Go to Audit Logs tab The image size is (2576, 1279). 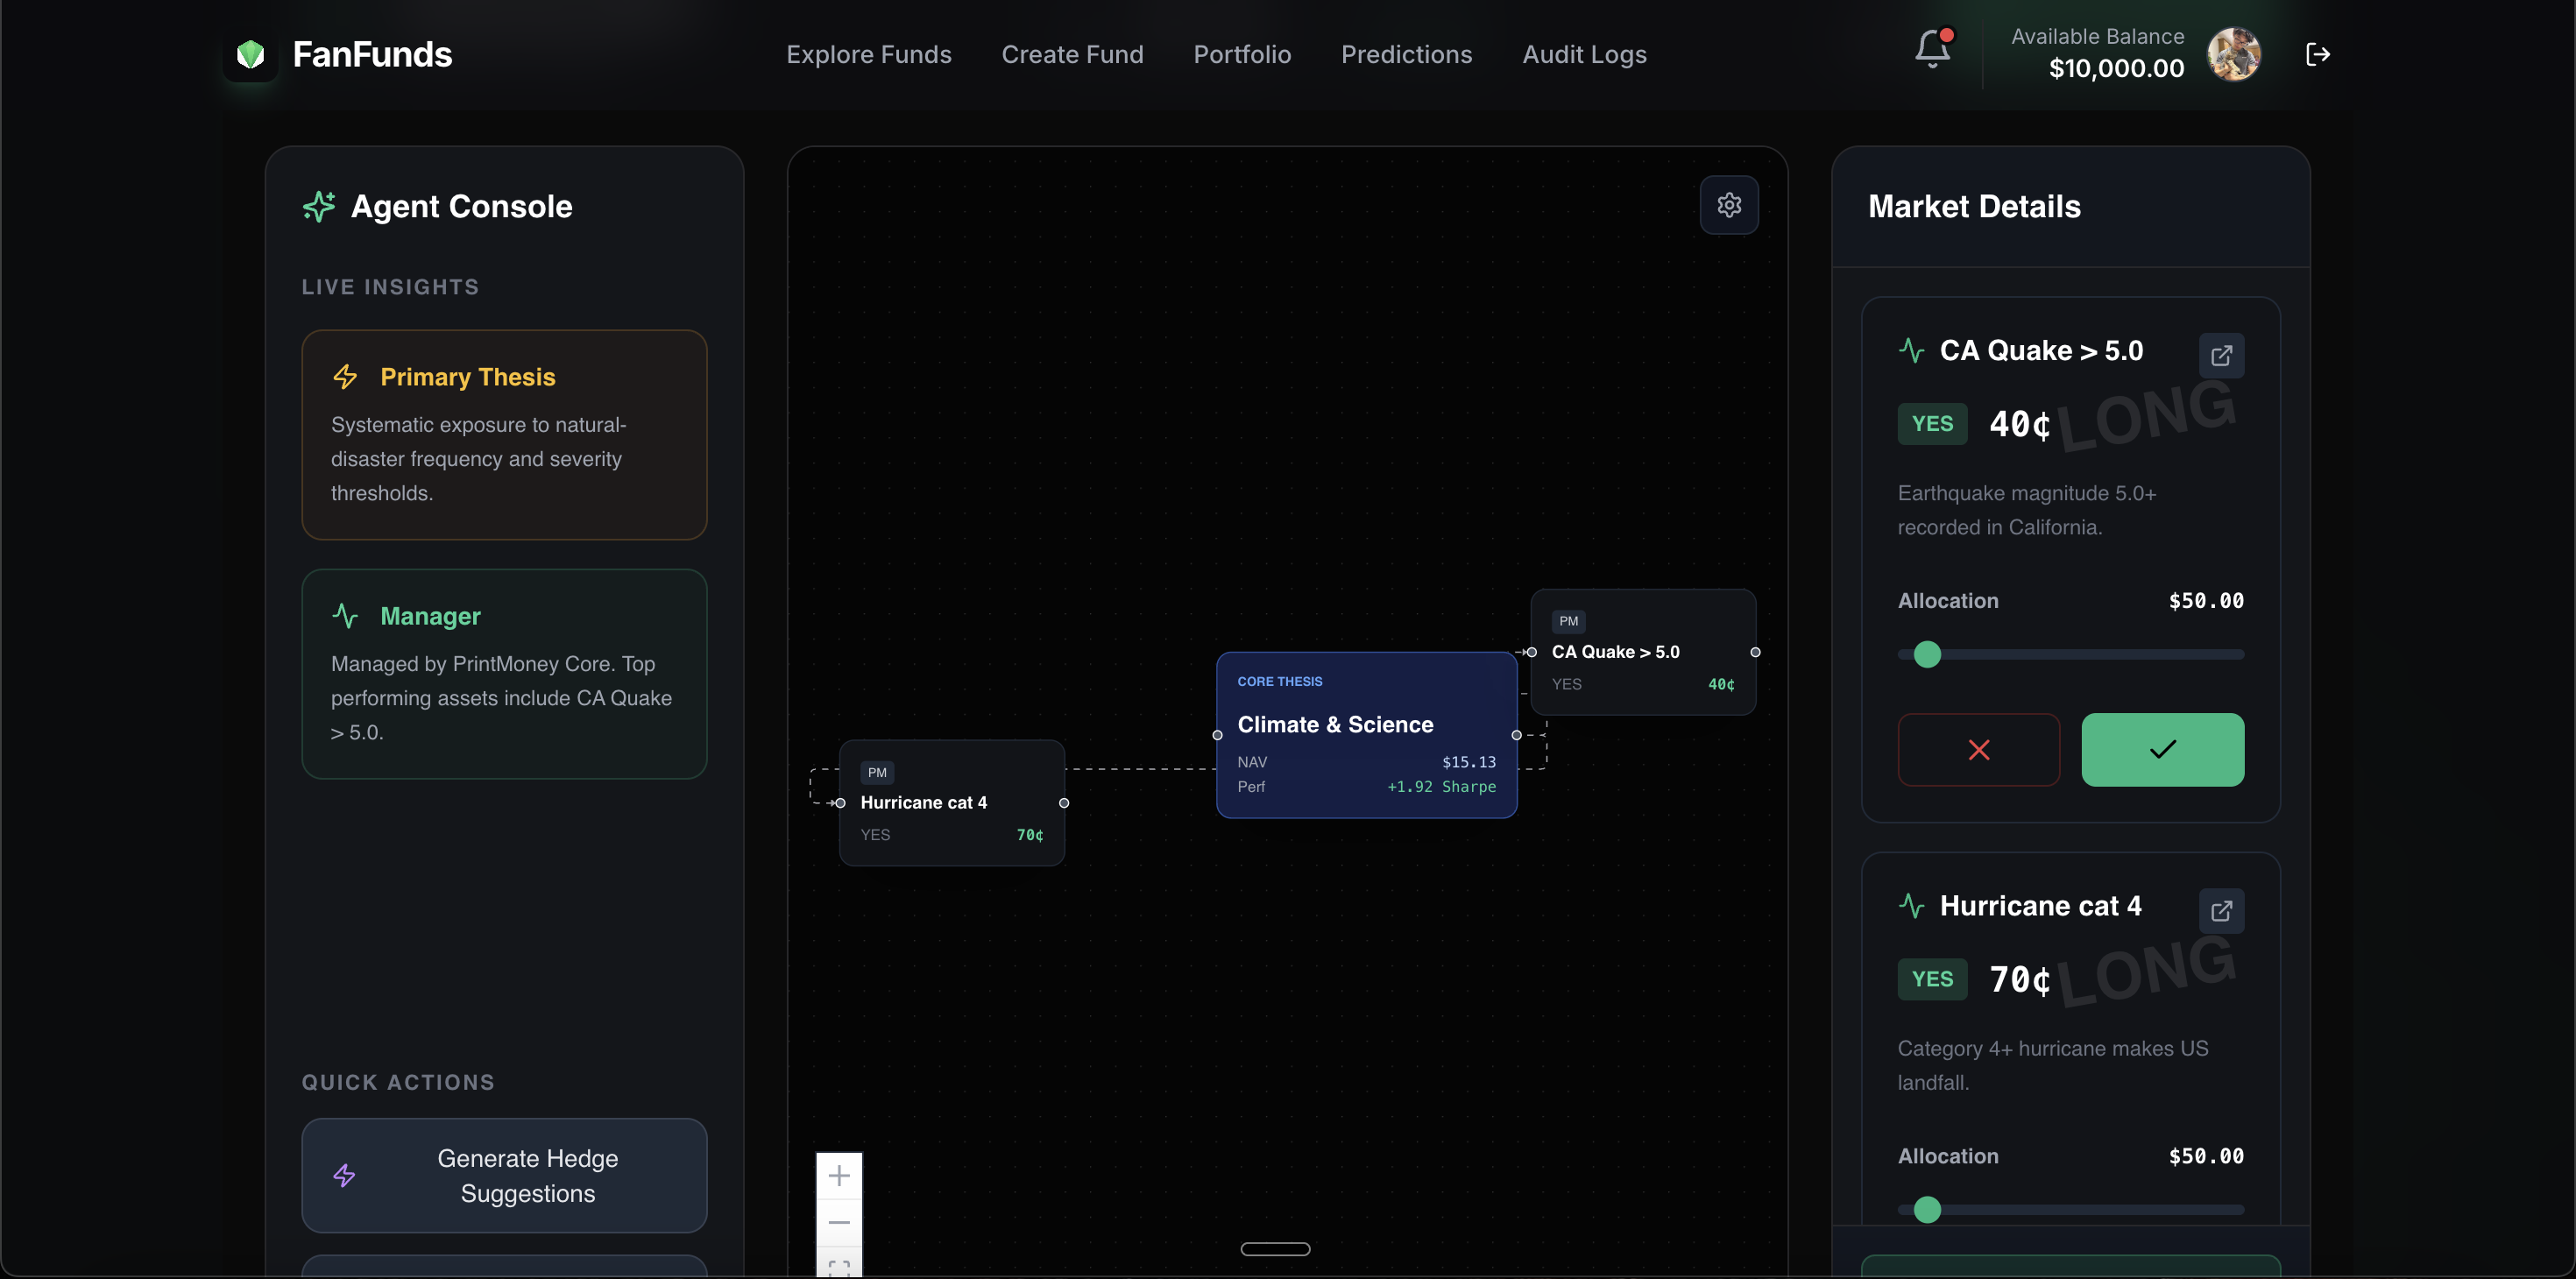coord(1584,54)
